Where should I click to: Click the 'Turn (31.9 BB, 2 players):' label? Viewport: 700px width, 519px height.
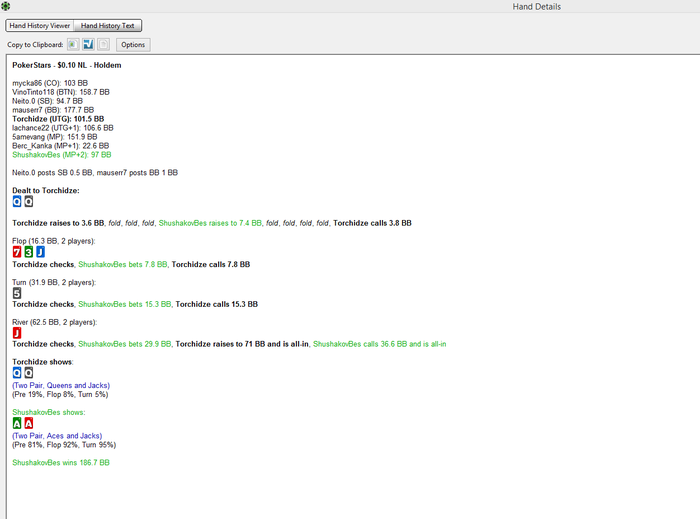click(x=54, y=282)
